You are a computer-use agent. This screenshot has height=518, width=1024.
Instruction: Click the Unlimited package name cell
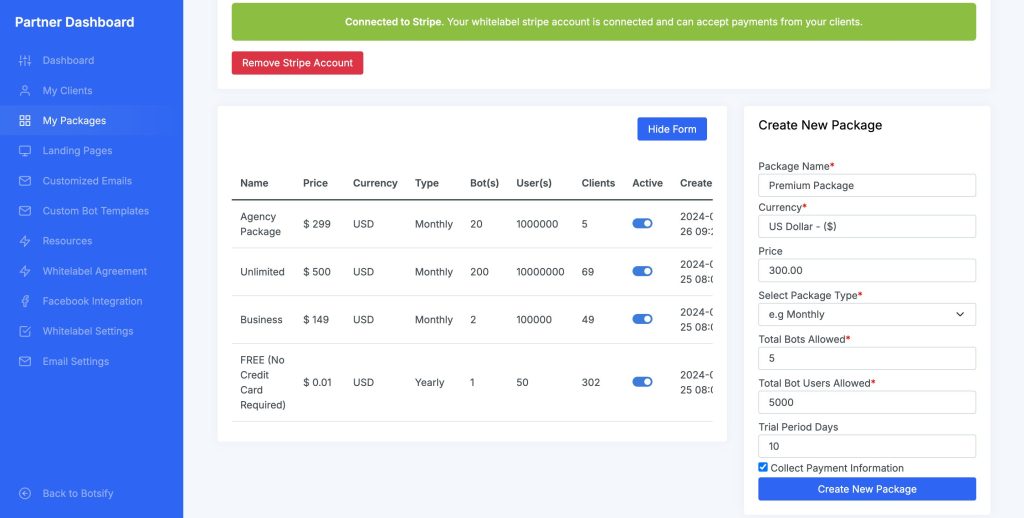coord(262,272)
